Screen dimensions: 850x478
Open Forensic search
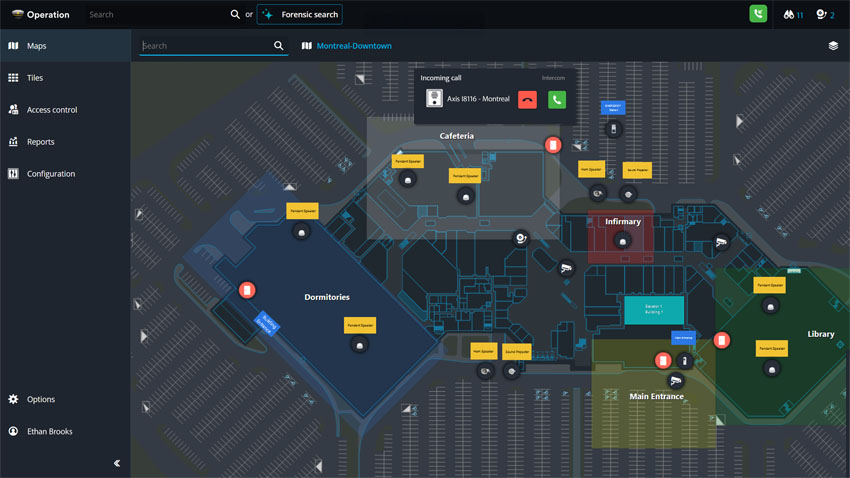click(300, 15)
